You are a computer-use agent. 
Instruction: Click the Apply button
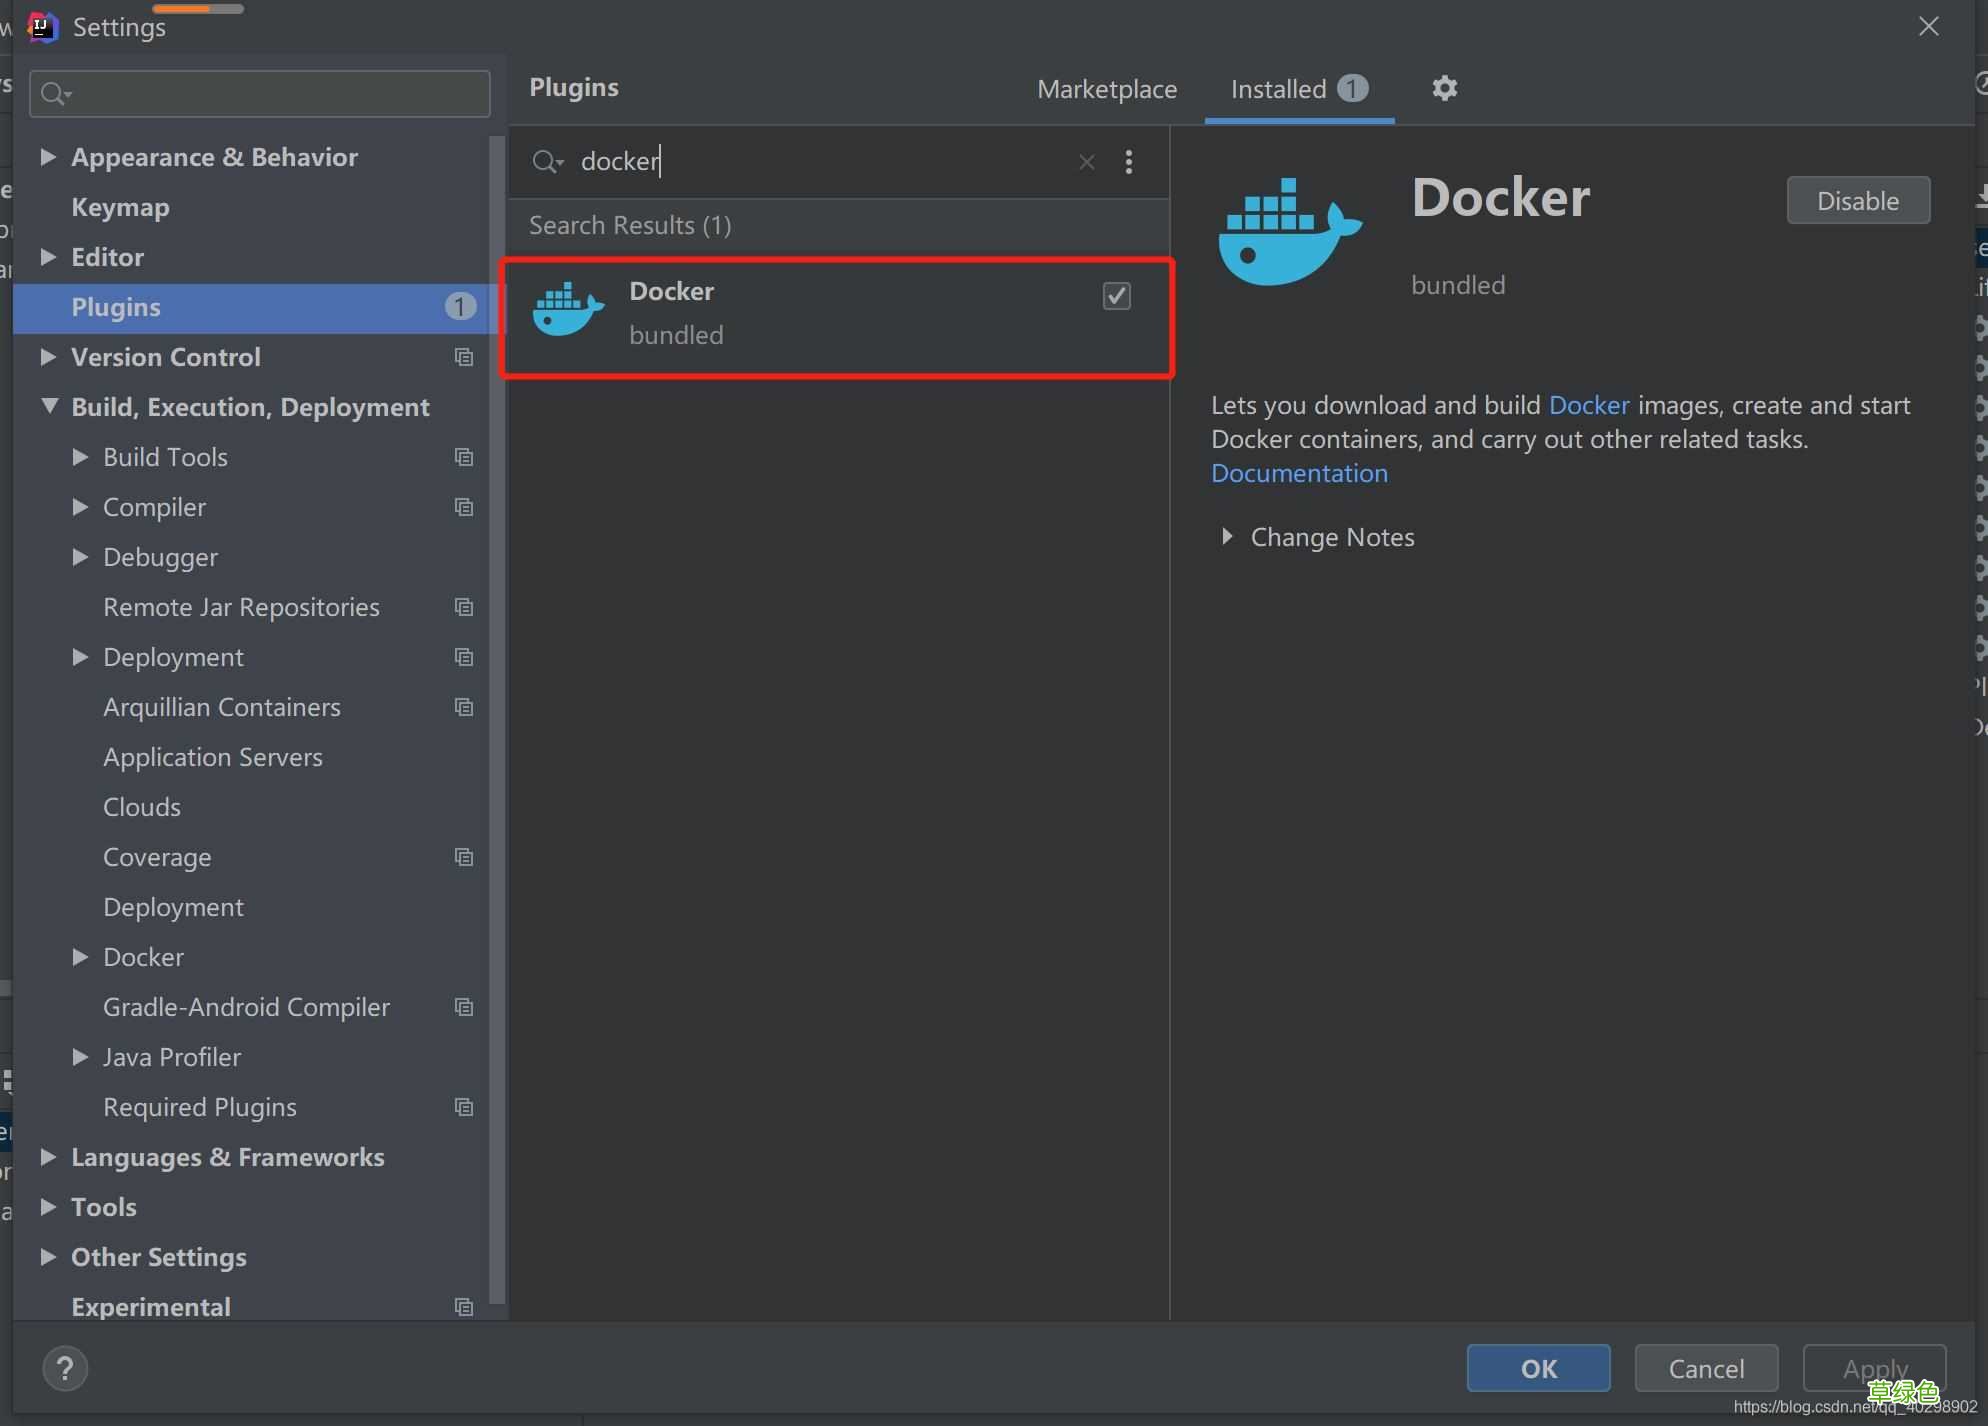(1874, 1368)
